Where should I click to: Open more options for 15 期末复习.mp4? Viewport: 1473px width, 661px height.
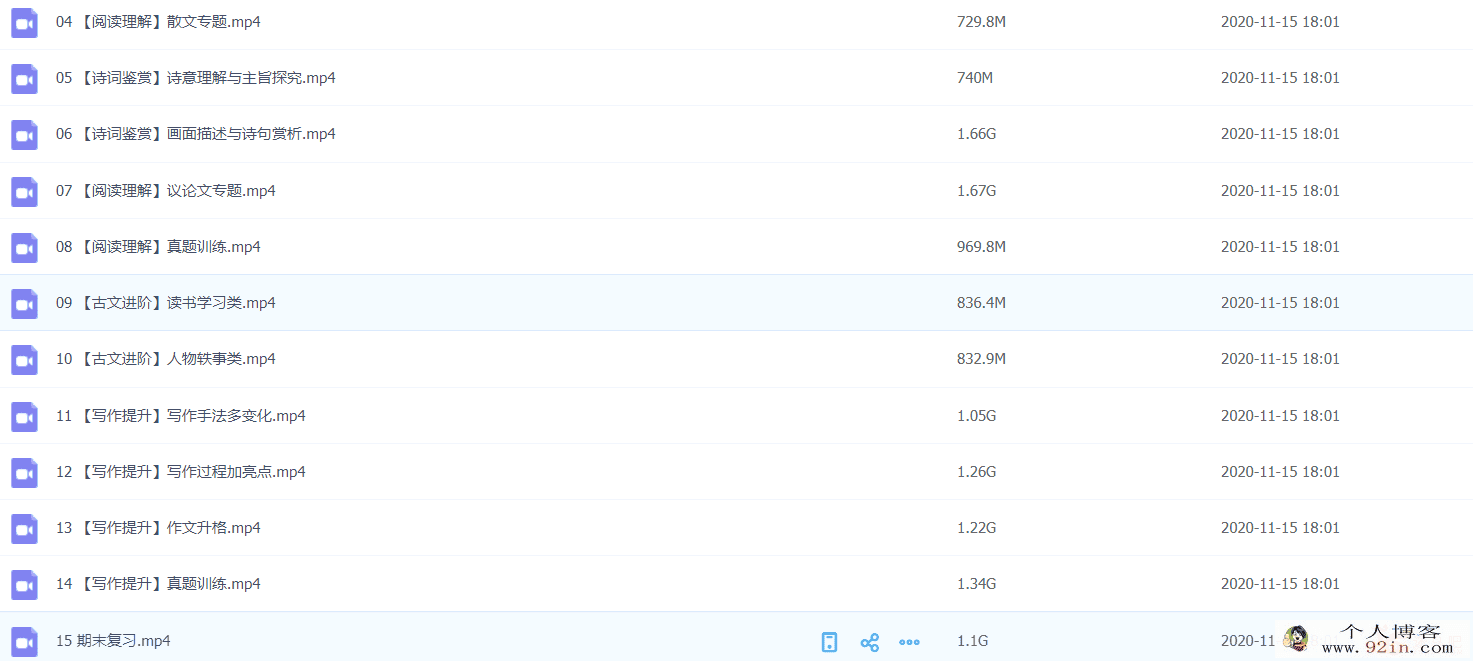[x=909, y=642]
